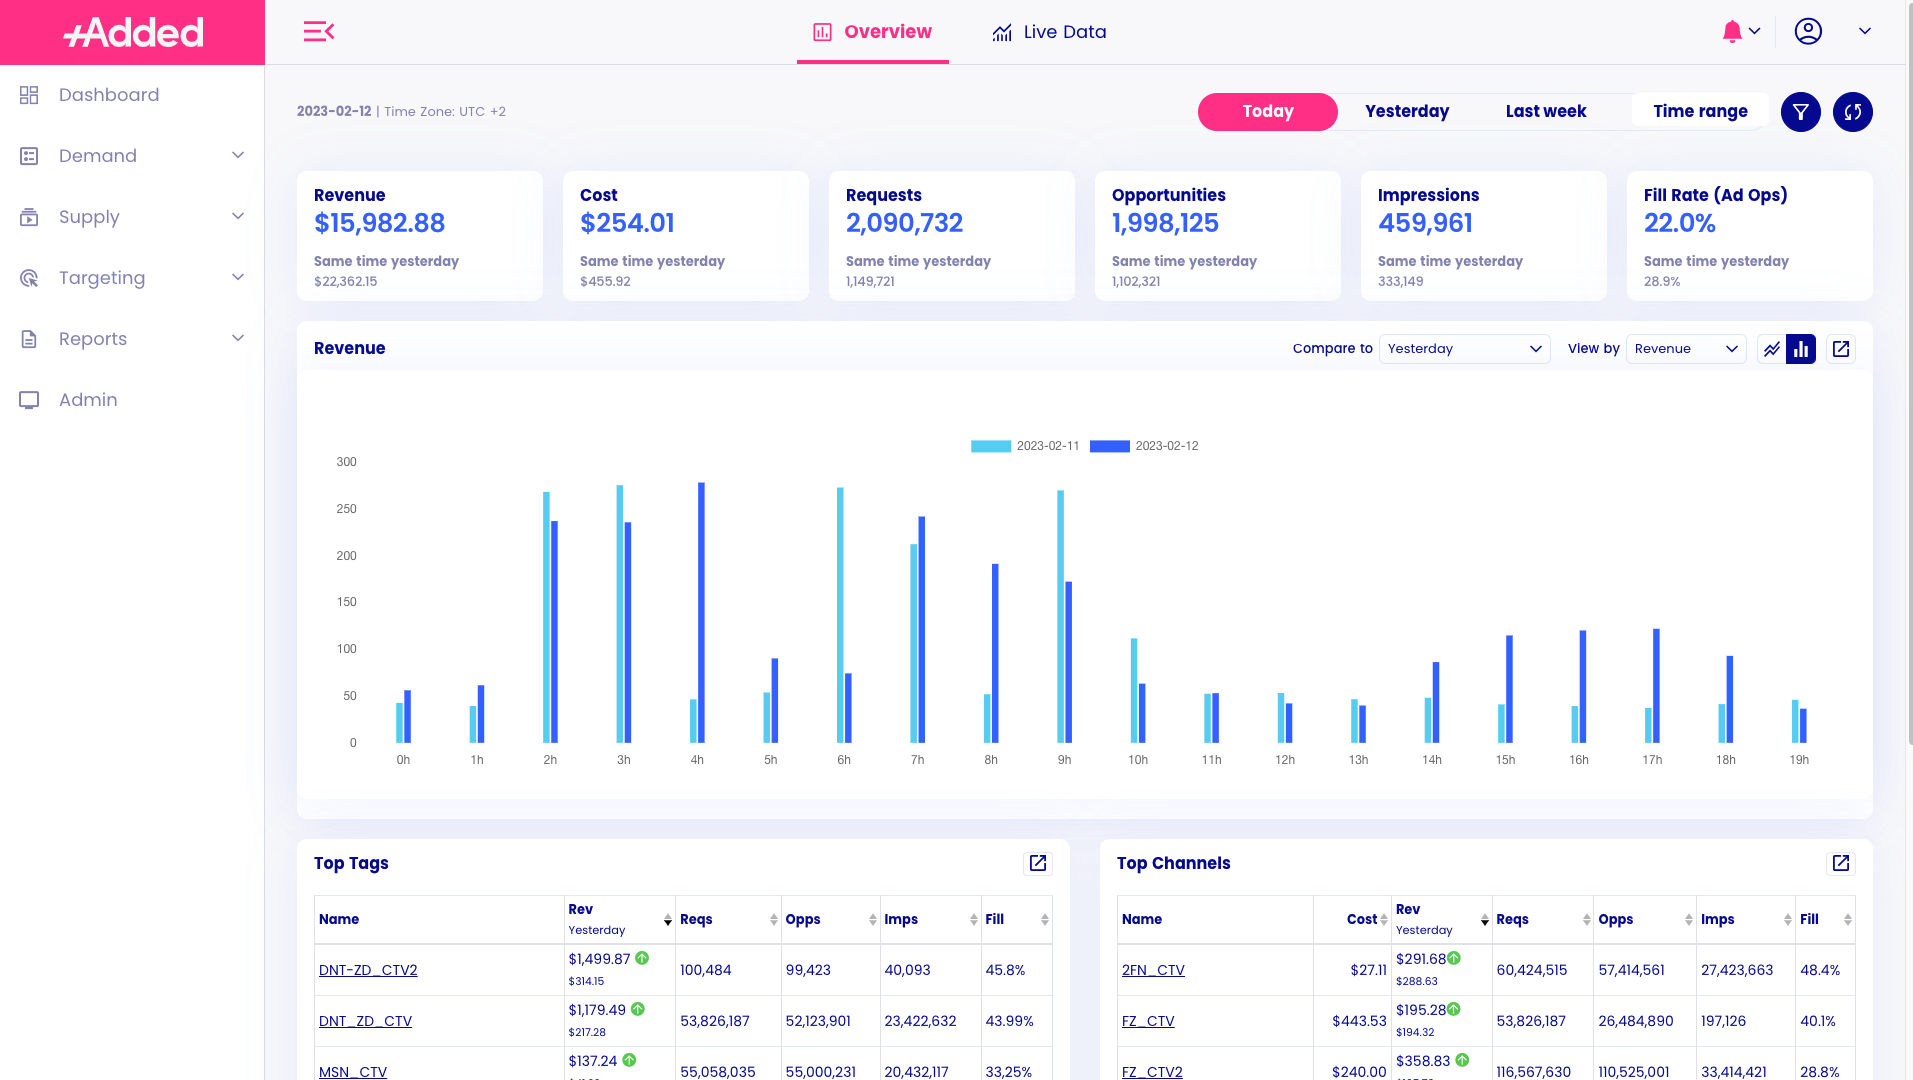Click the Fill Rate (Ad Ops) card
1913x1080 pixels.
pos(1750,236)
